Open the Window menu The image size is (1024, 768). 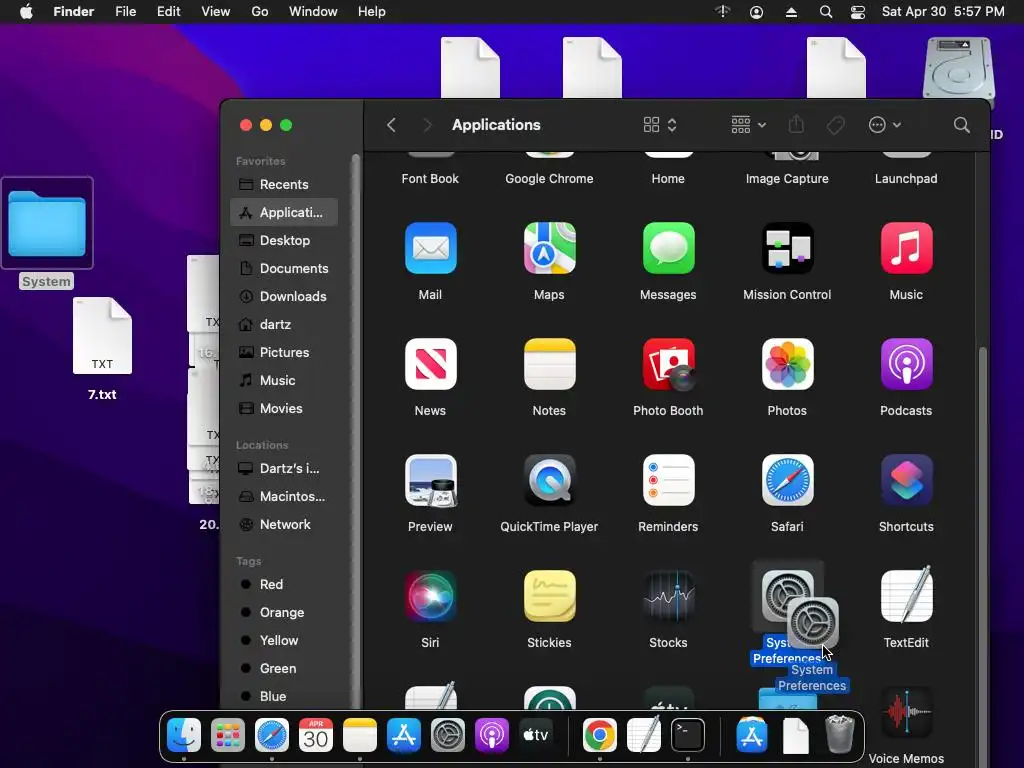point(313,12)
